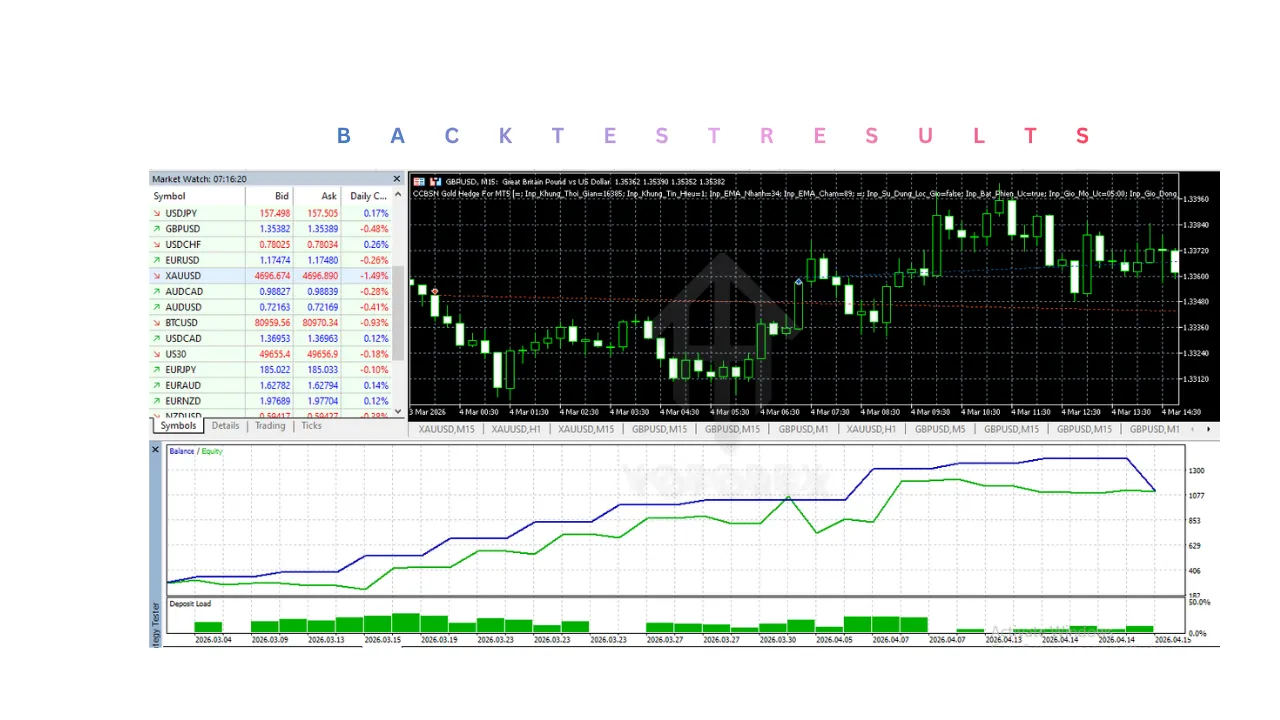Click the 2026.03.04 date label
The width and height of the screenshot is (1280, 720).
point(213,638)
